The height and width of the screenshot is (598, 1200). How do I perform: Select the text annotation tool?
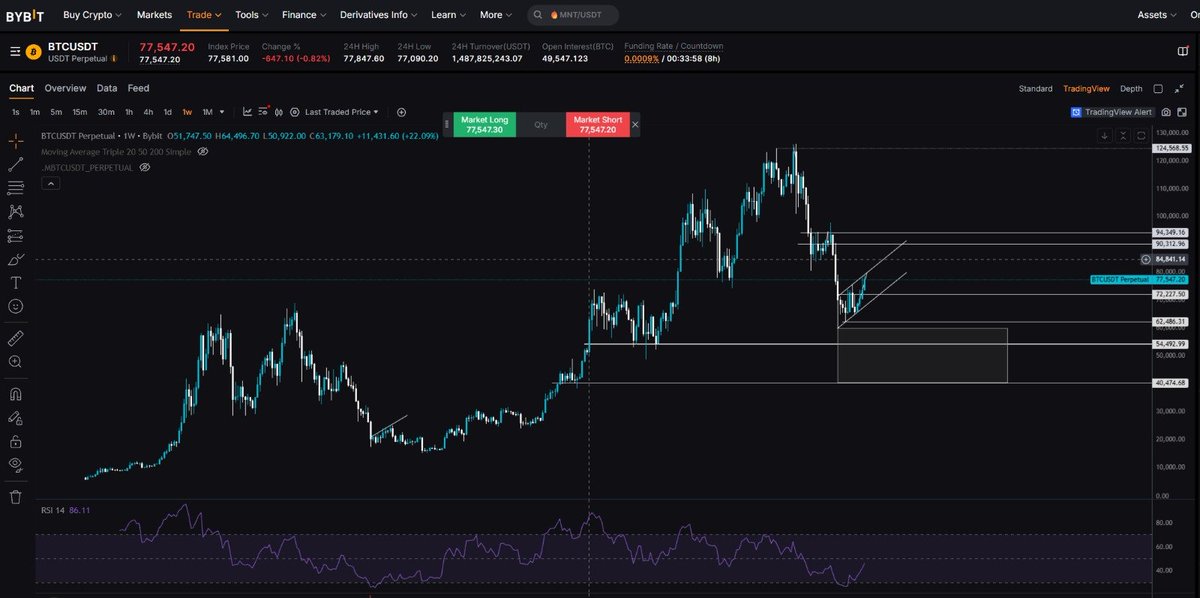(x=16, y=283)
